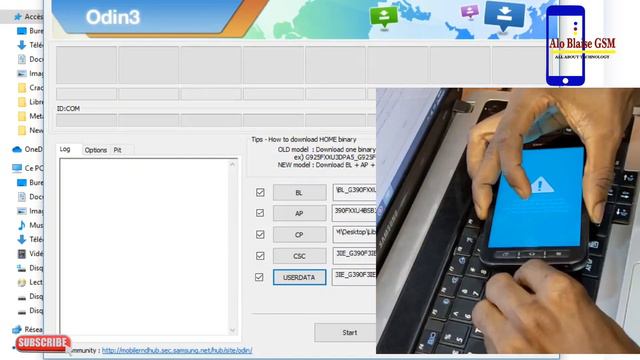Open Musique note icon under Ce PC
640x360 pixels.
click(22, 225)
